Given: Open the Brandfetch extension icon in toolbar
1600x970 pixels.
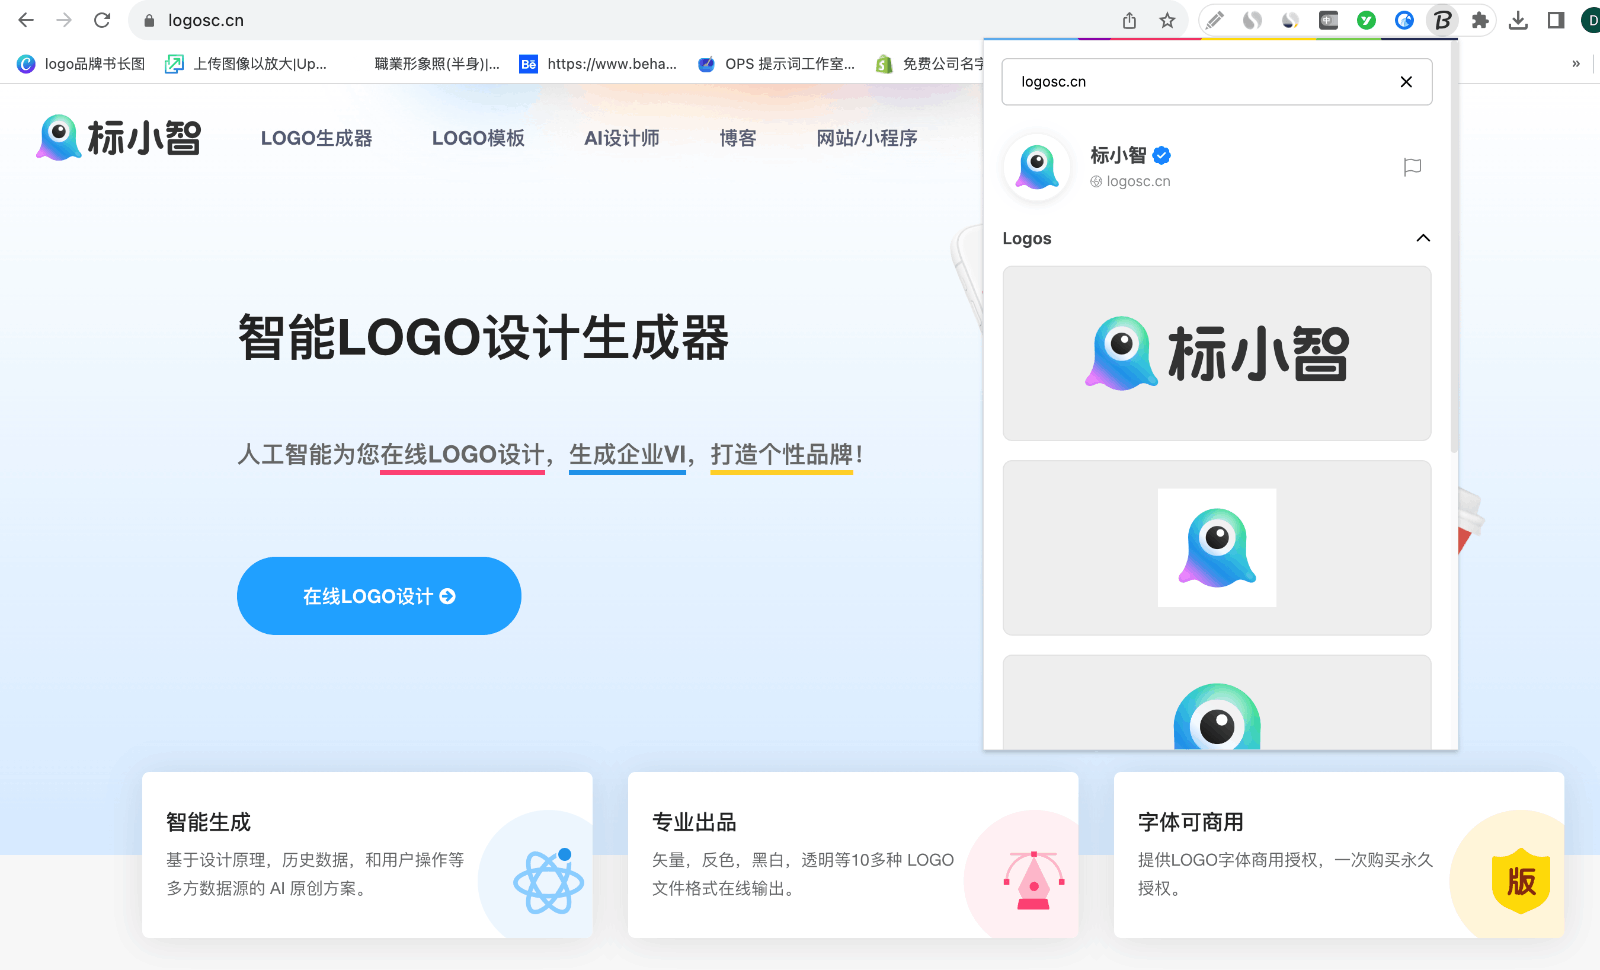Looking at the screenshot, I should 1442,20.
